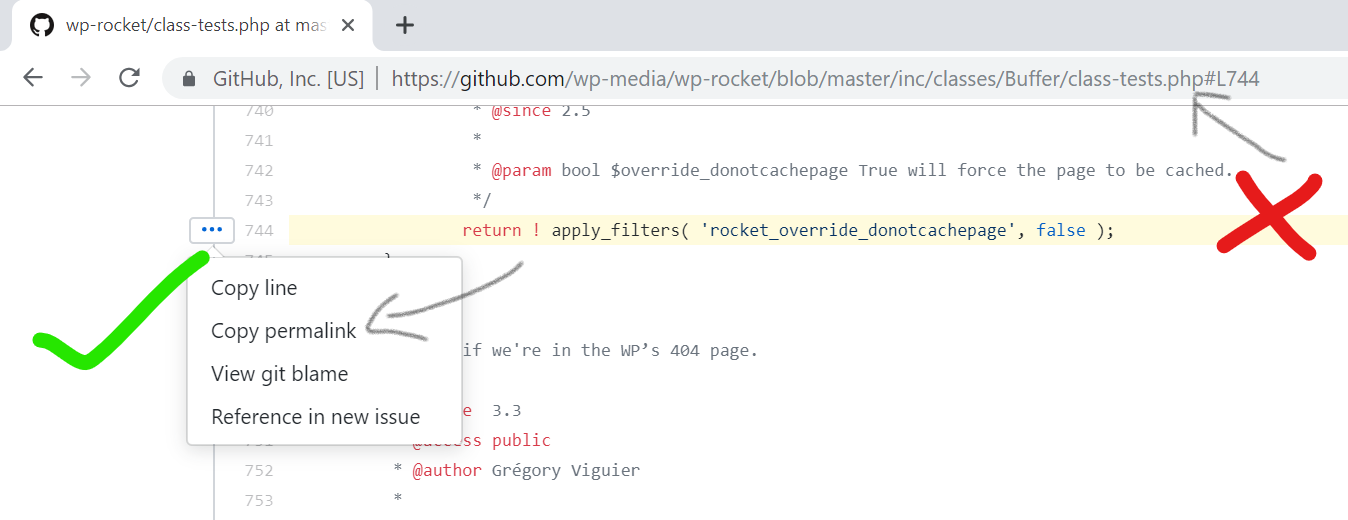This screenshot has height=520, width=1348.
Task: Choose View git blame from the menu
Action: pyautogui.click(x=279, y=374)
